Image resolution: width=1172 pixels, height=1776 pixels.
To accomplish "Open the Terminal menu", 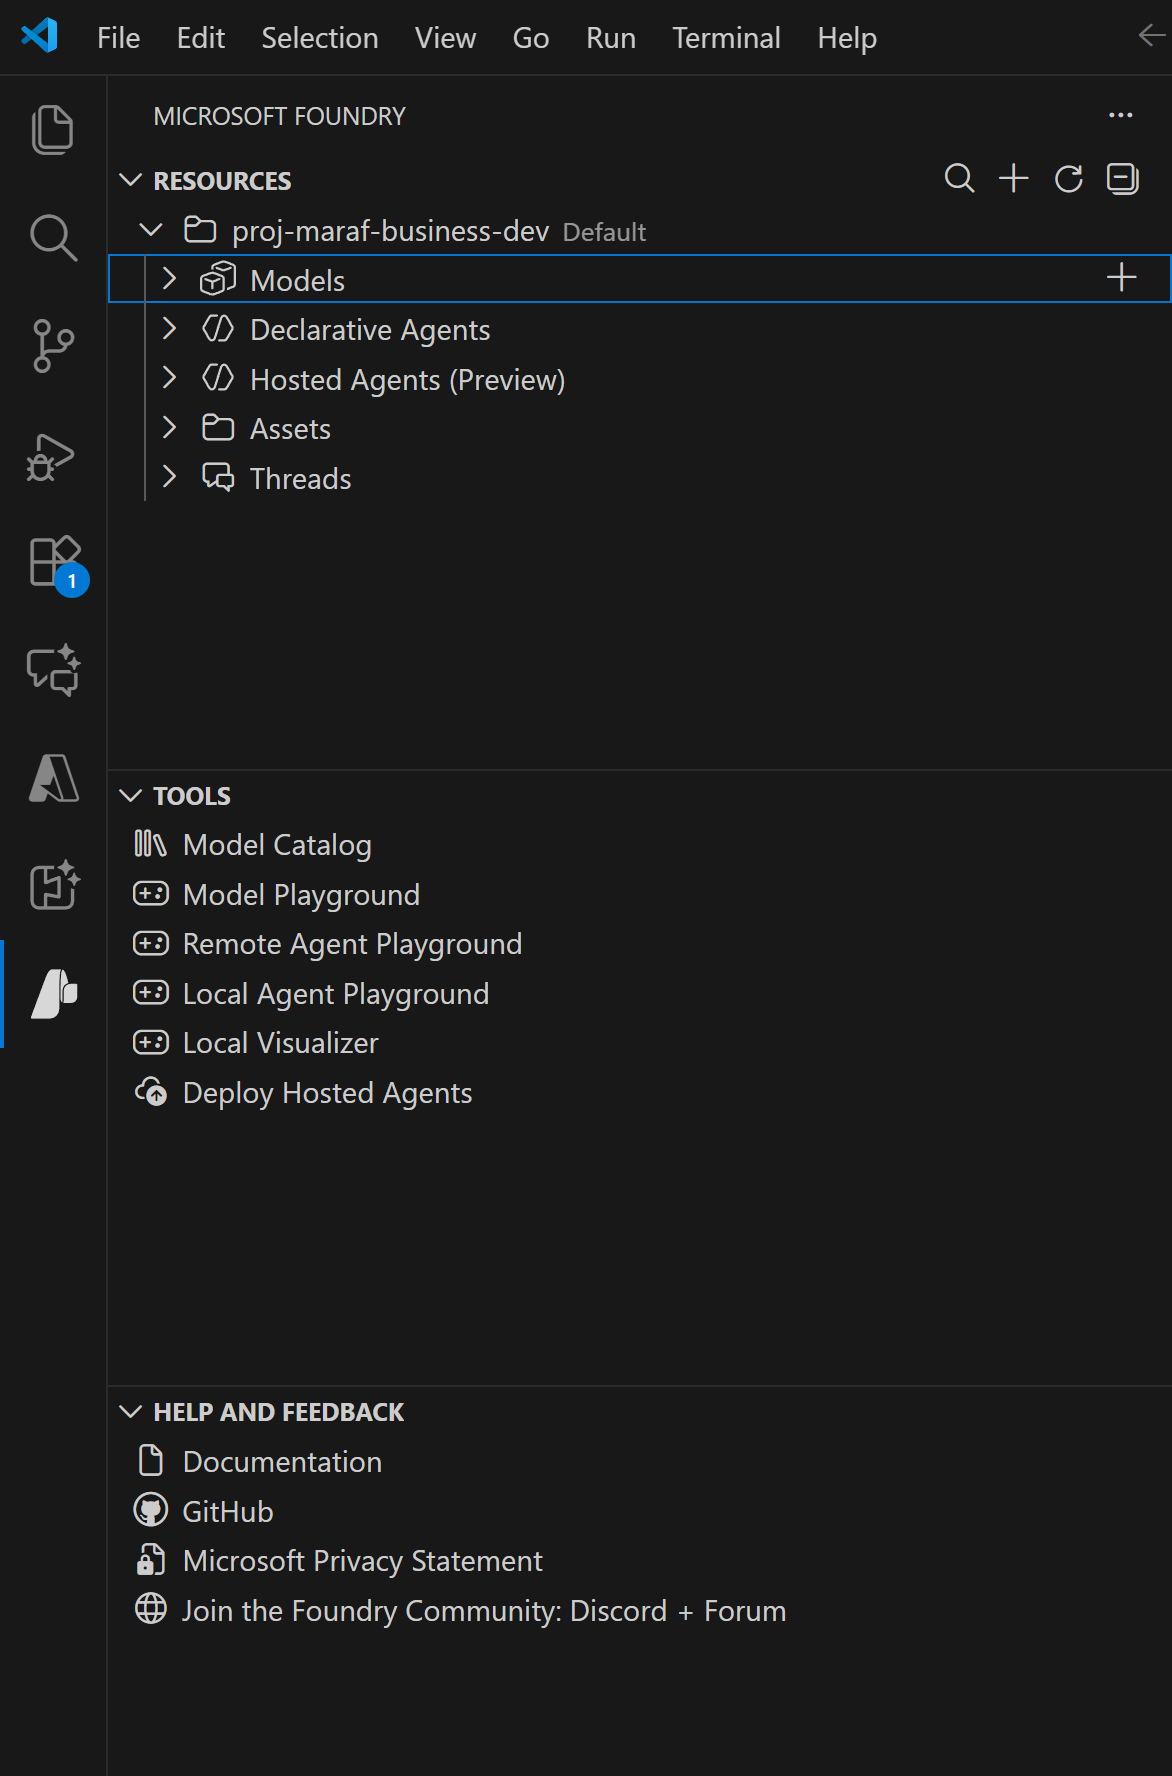I will [725, 38].
